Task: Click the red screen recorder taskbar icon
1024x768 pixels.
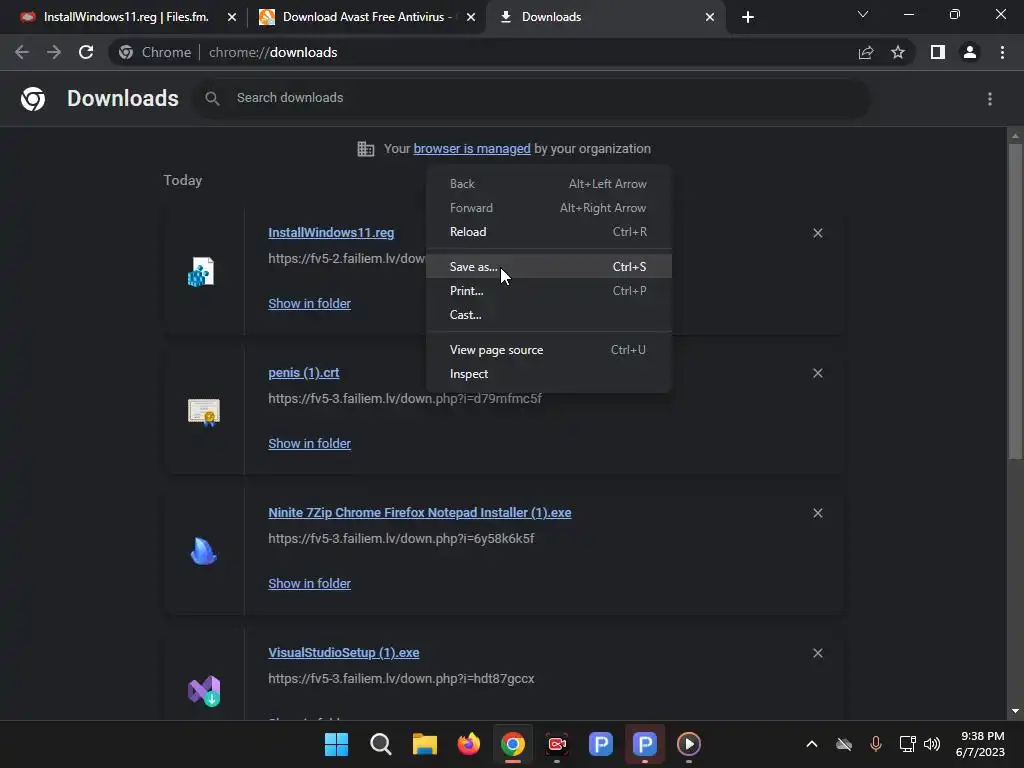Action: (x=557, y=744)
